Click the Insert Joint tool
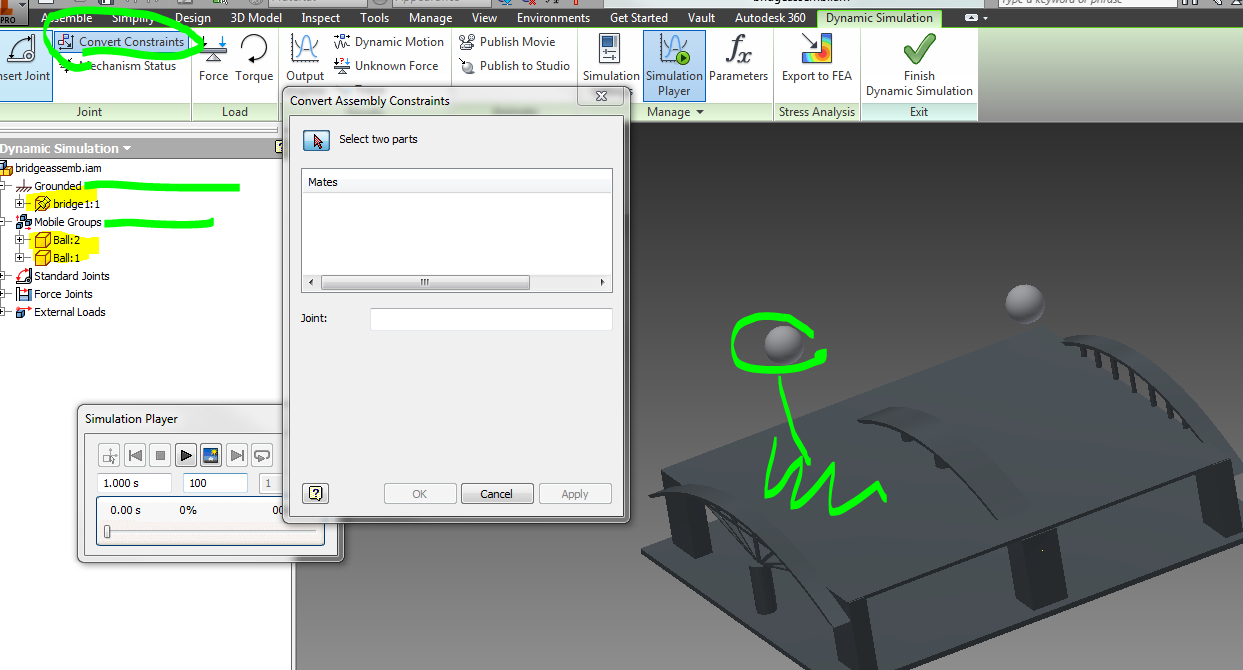 25,64
